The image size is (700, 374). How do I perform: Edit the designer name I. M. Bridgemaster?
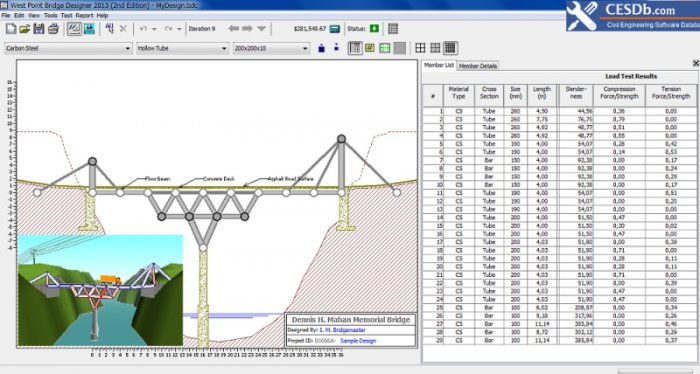[342, 330]
